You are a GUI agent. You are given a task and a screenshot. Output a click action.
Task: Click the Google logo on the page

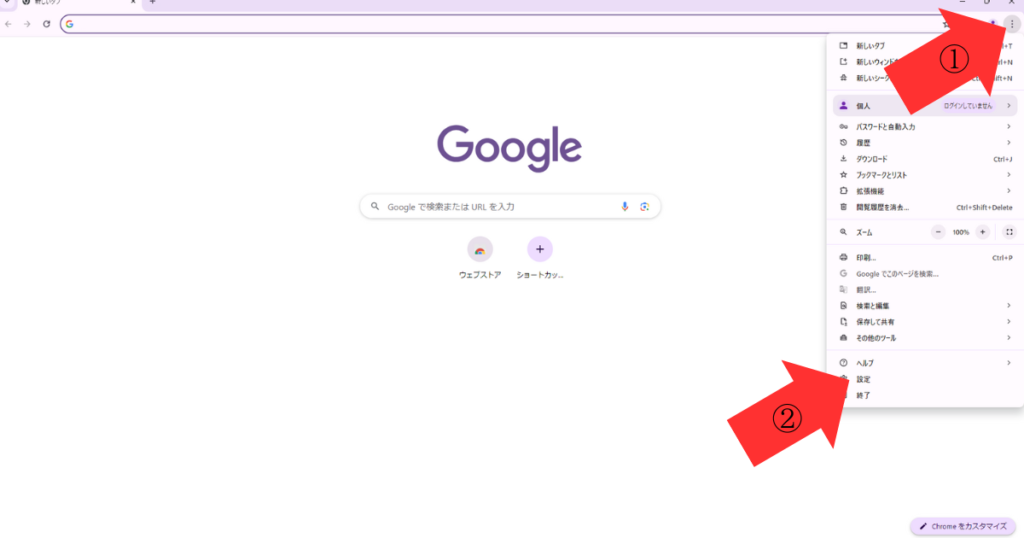[x=509, y=148]
